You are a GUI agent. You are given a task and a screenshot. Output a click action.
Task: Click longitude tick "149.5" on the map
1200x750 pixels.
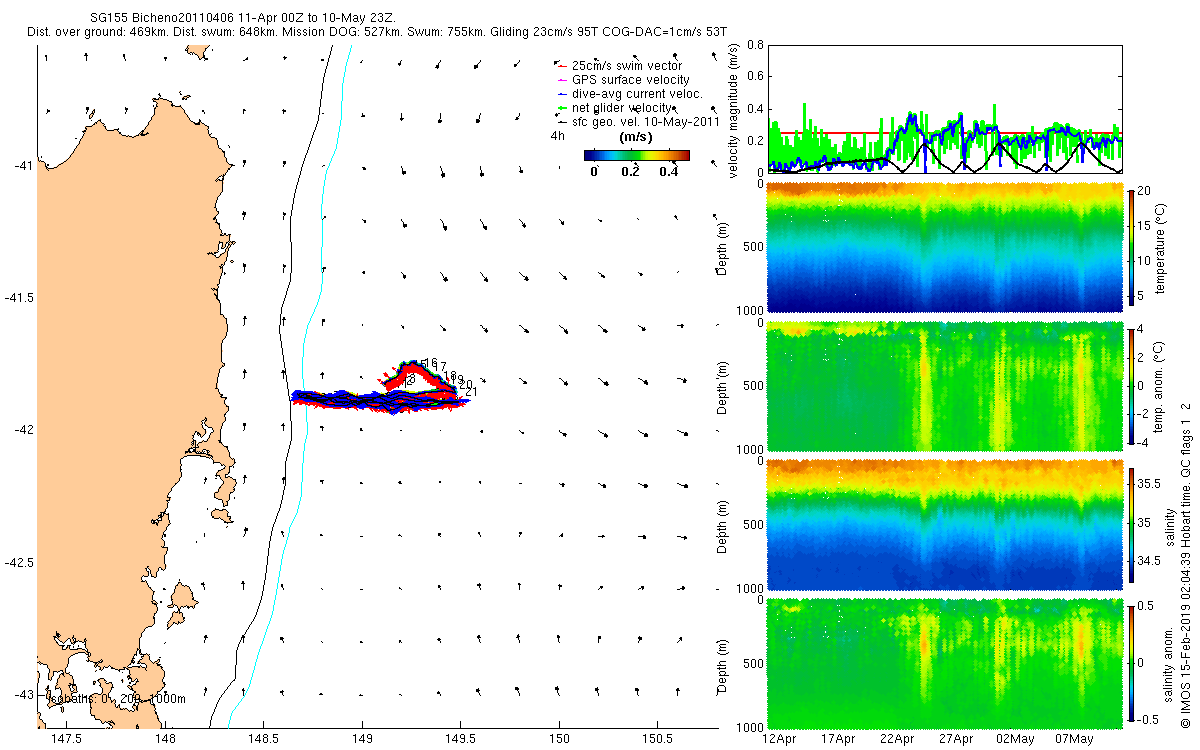click(x=460, y=739)
